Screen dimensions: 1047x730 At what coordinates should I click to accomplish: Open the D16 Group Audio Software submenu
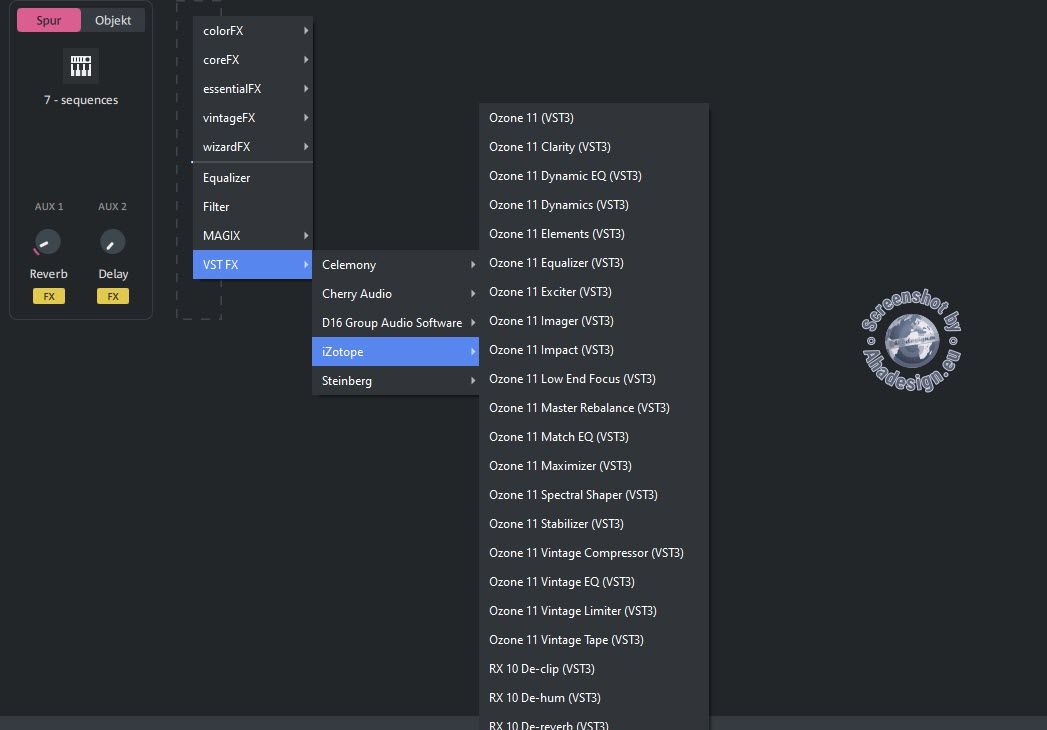396,323
